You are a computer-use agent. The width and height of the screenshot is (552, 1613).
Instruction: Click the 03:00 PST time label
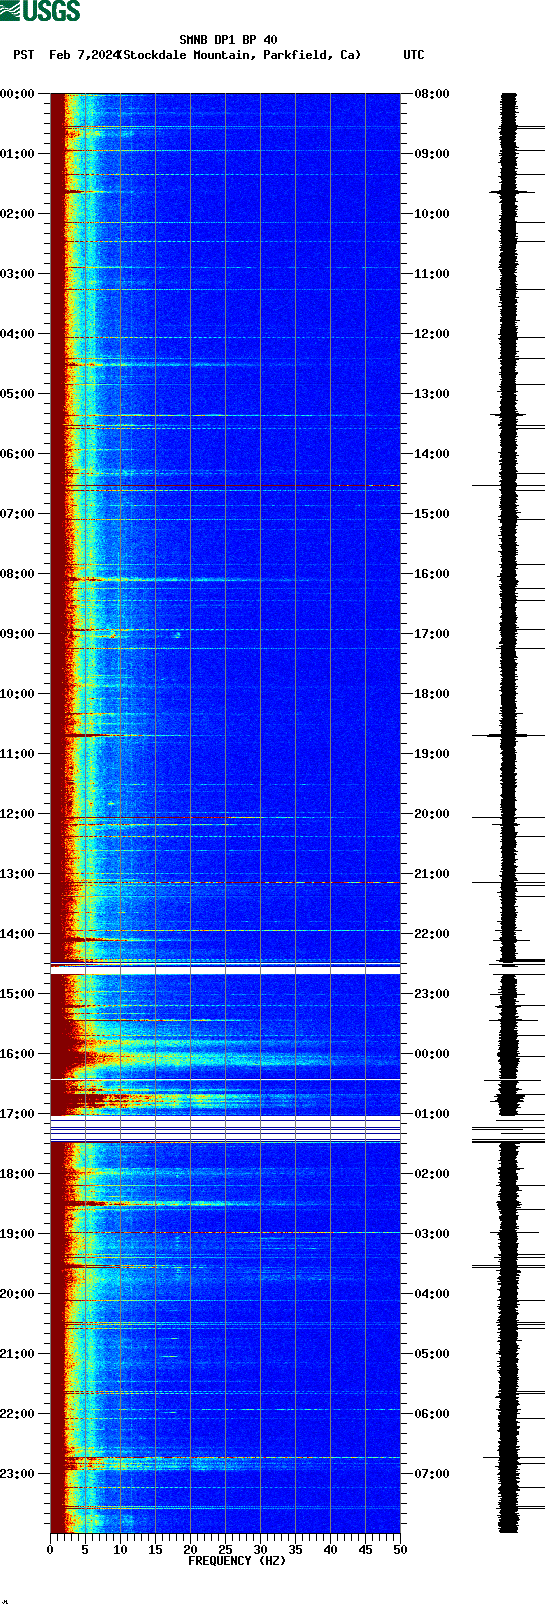click(18, 274)
